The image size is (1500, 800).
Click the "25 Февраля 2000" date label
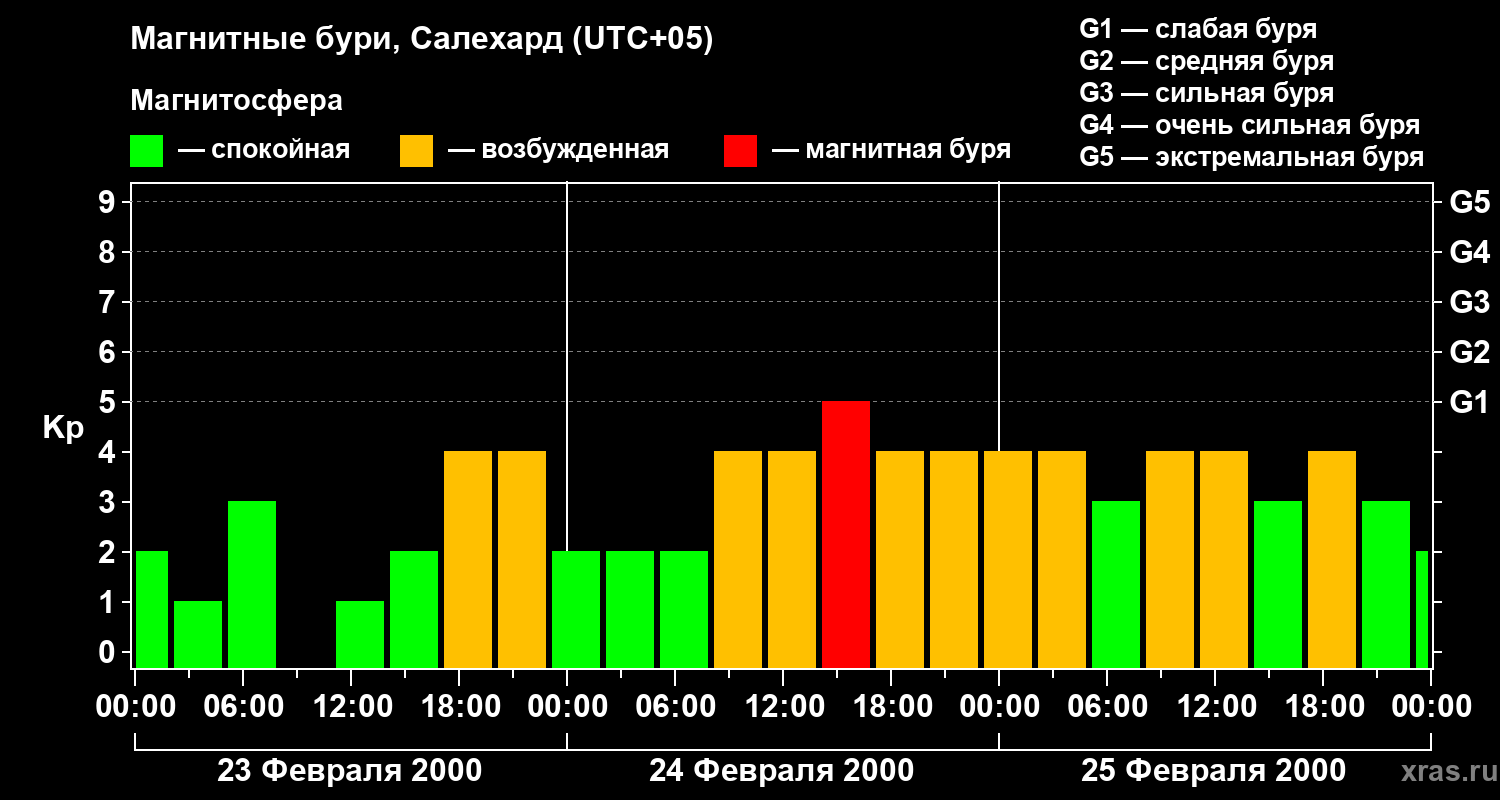coord(1214,771)
